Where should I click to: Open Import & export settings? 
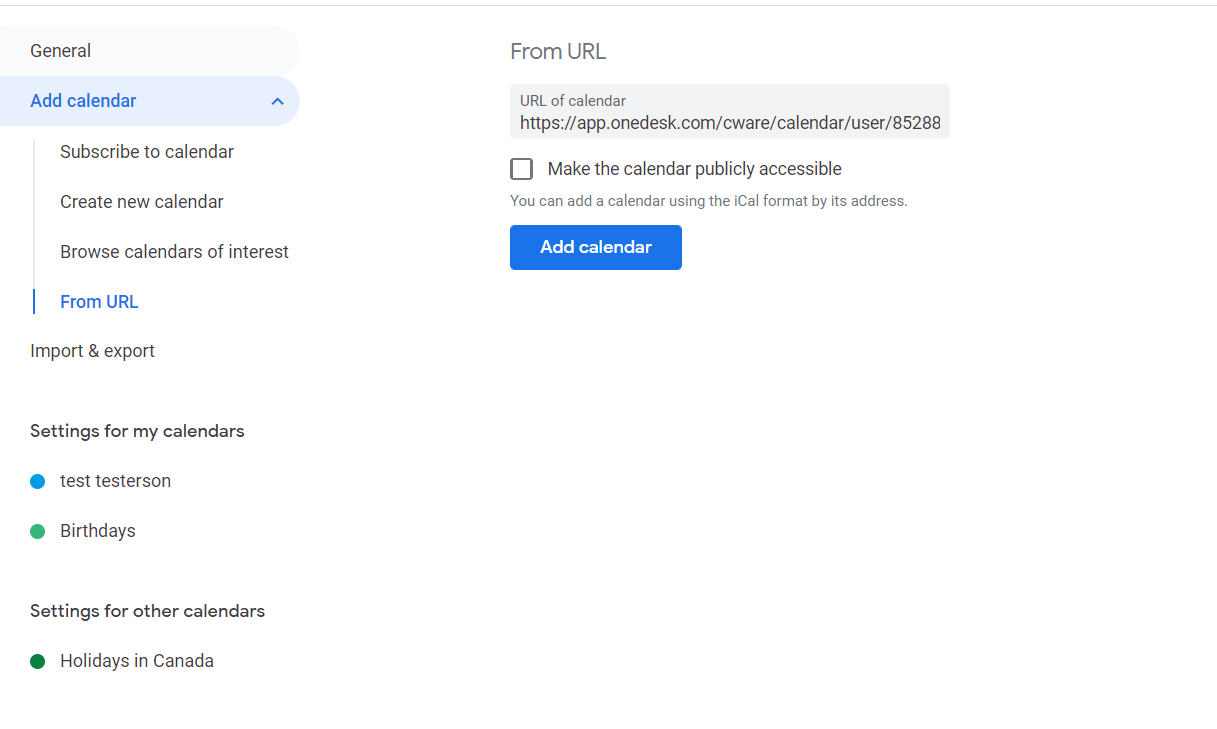93,351
